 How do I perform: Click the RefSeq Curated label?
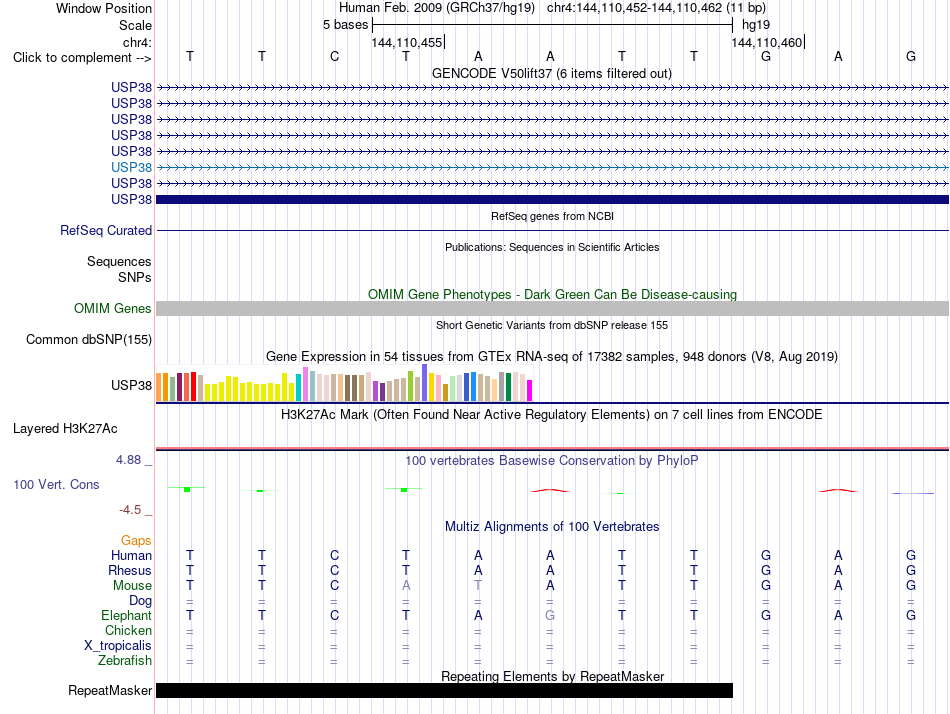point(106,230)
